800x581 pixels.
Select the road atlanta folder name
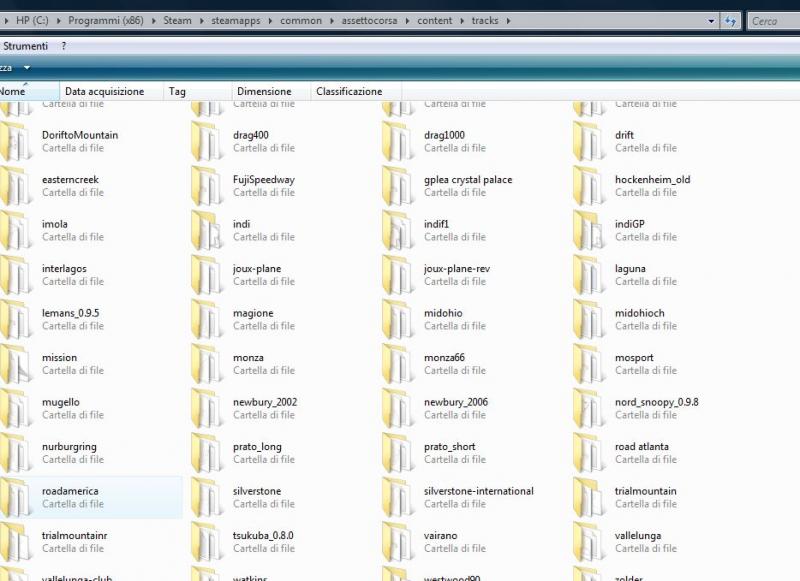tap(641, 446)
